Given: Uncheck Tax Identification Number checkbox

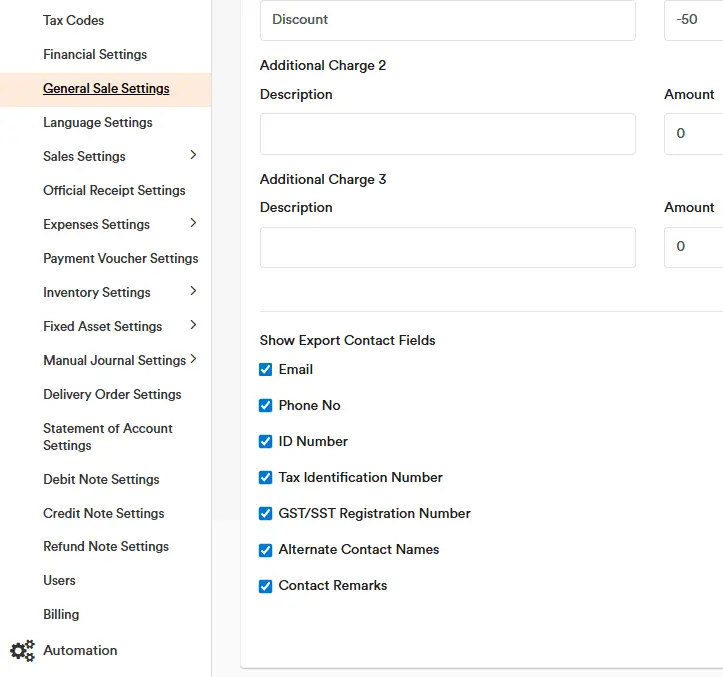Looking at the screenshot, I should 266,478.
